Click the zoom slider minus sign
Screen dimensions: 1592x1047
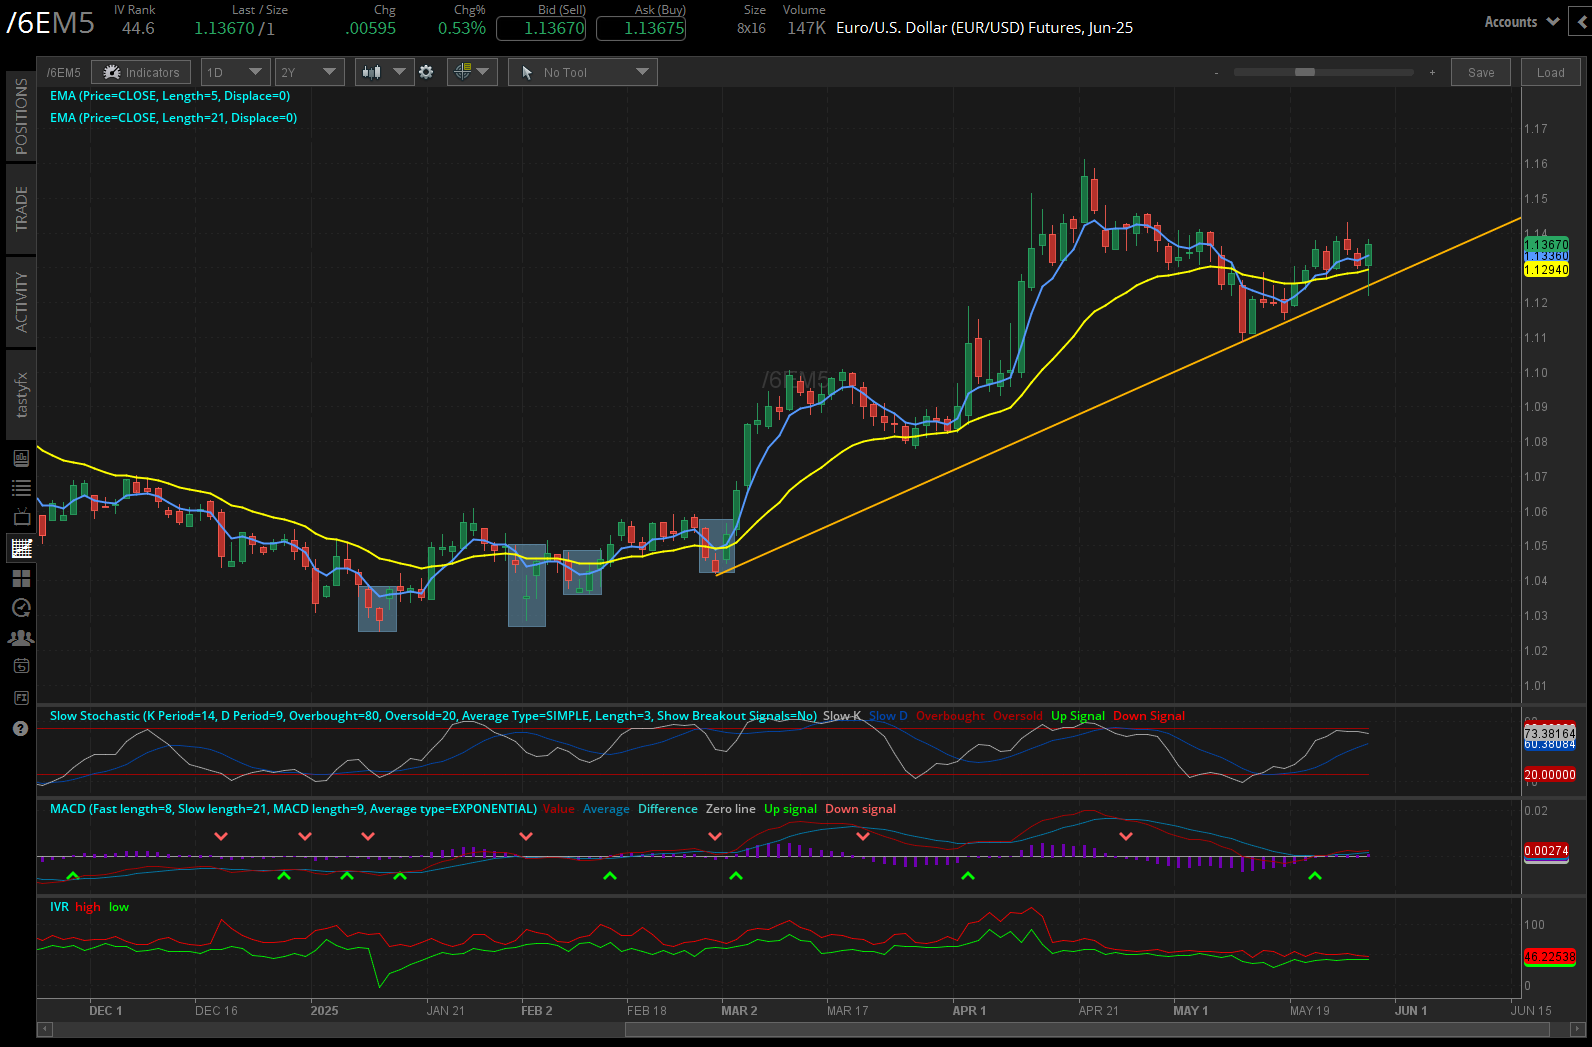coord(1217,73)
